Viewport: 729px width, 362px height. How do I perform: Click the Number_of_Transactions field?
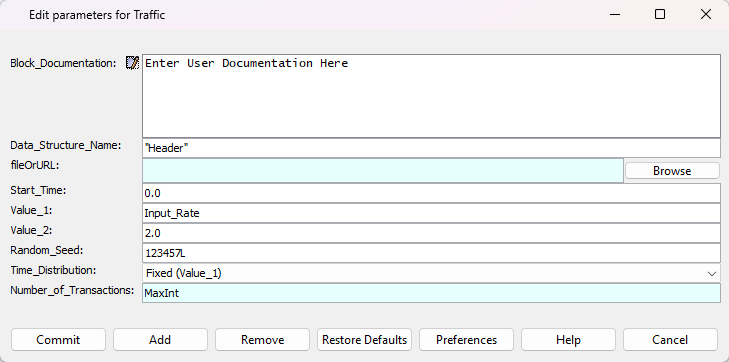pos(431,293)
